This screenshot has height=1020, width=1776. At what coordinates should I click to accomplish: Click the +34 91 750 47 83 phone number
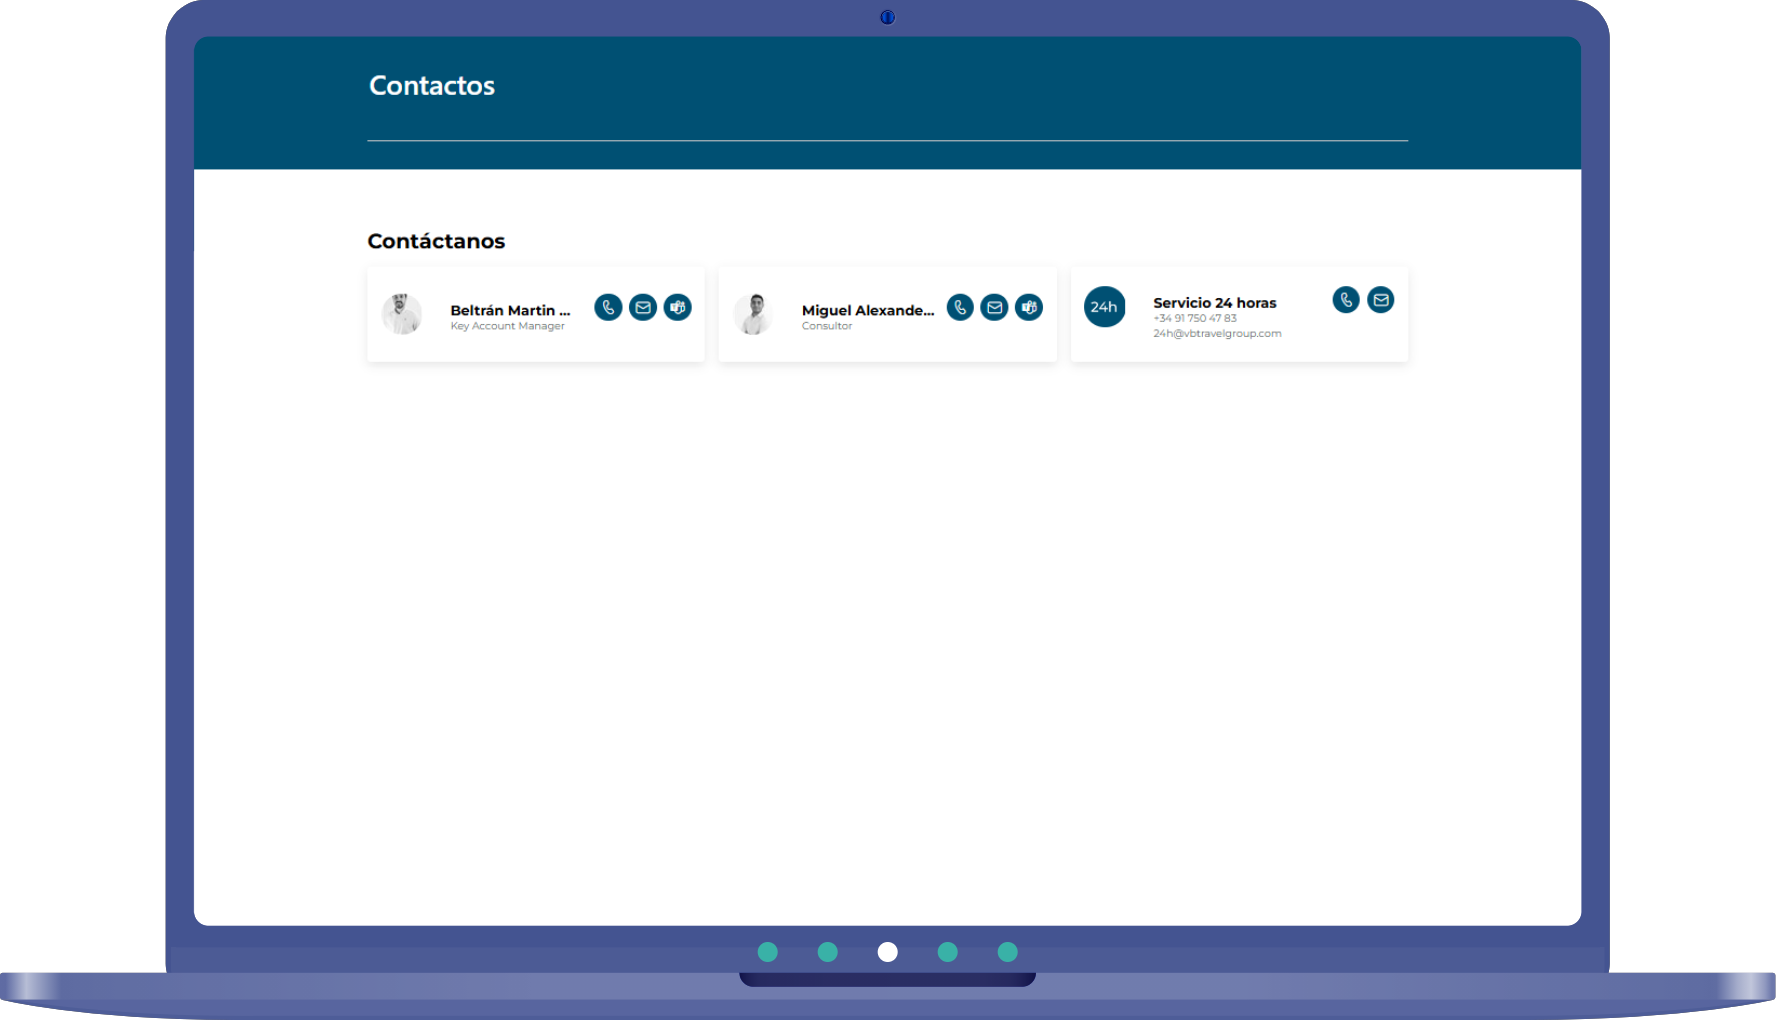pyautogui.click(x=1195, y=319)
